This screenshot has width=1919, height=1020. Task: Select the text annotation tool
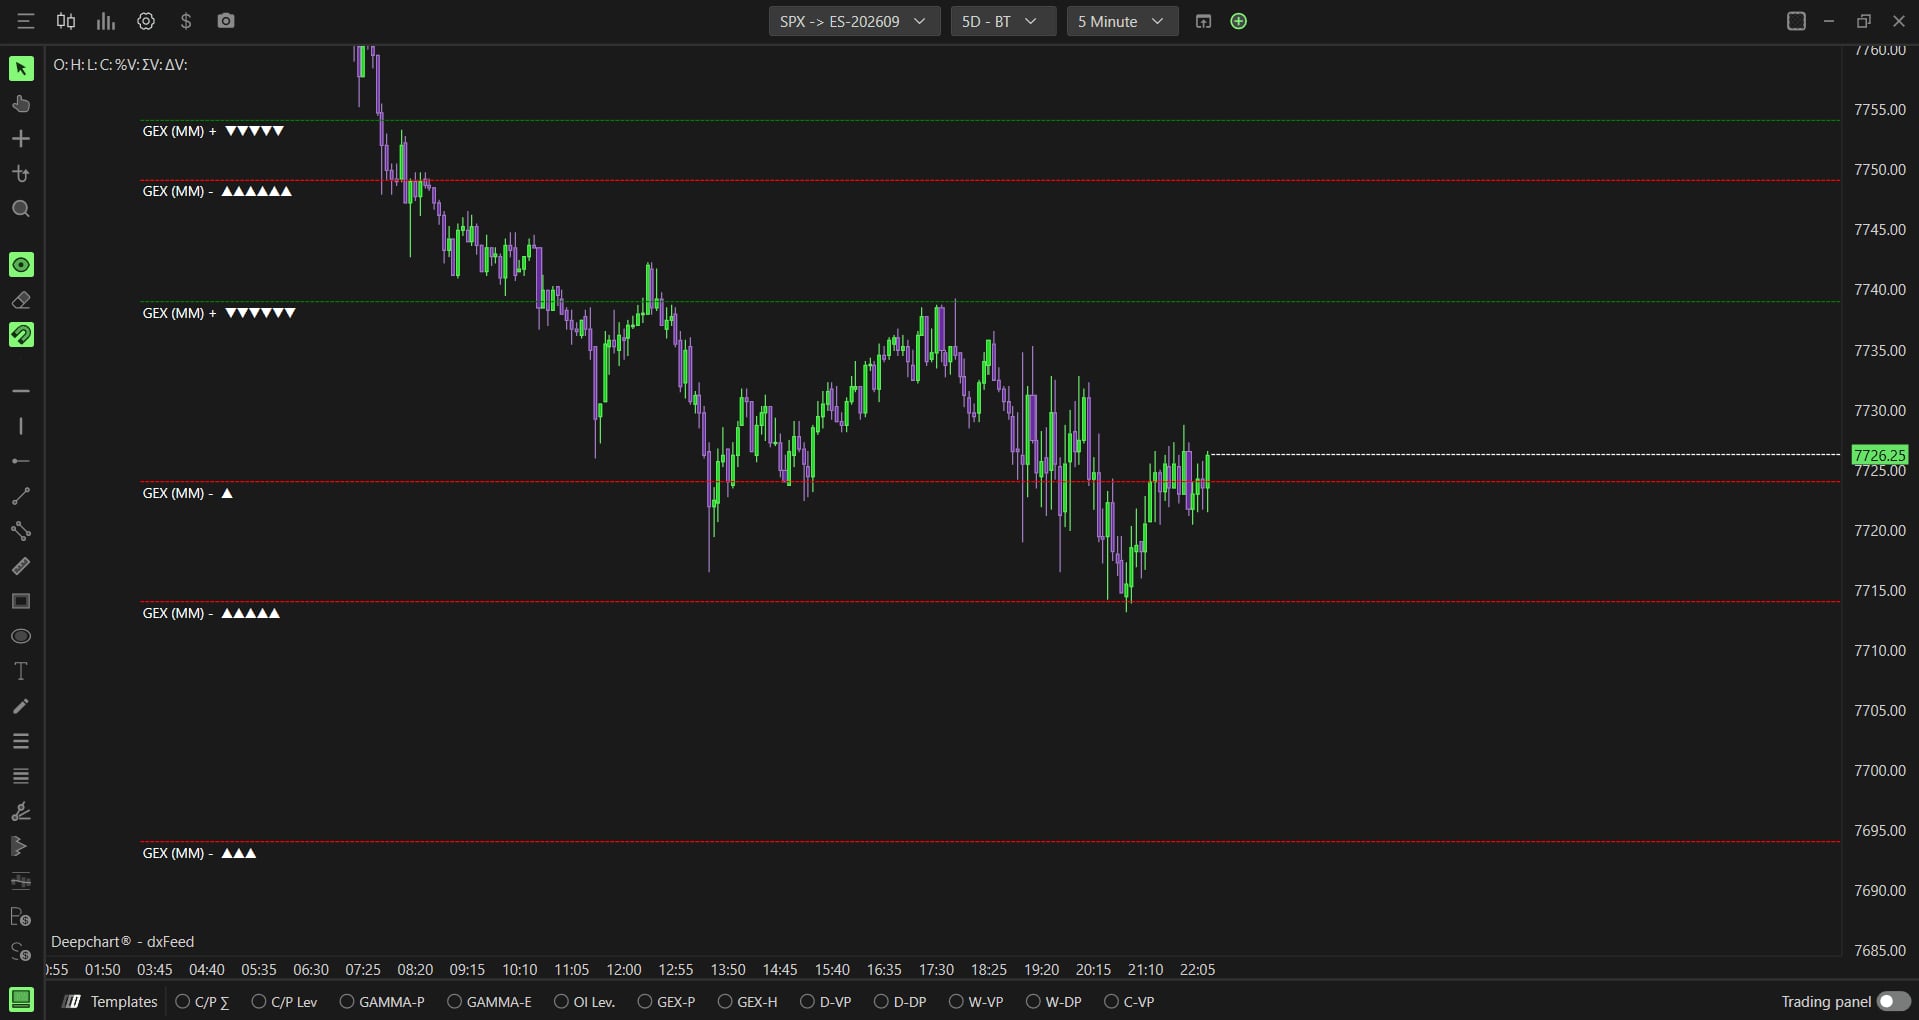[21, 671]
